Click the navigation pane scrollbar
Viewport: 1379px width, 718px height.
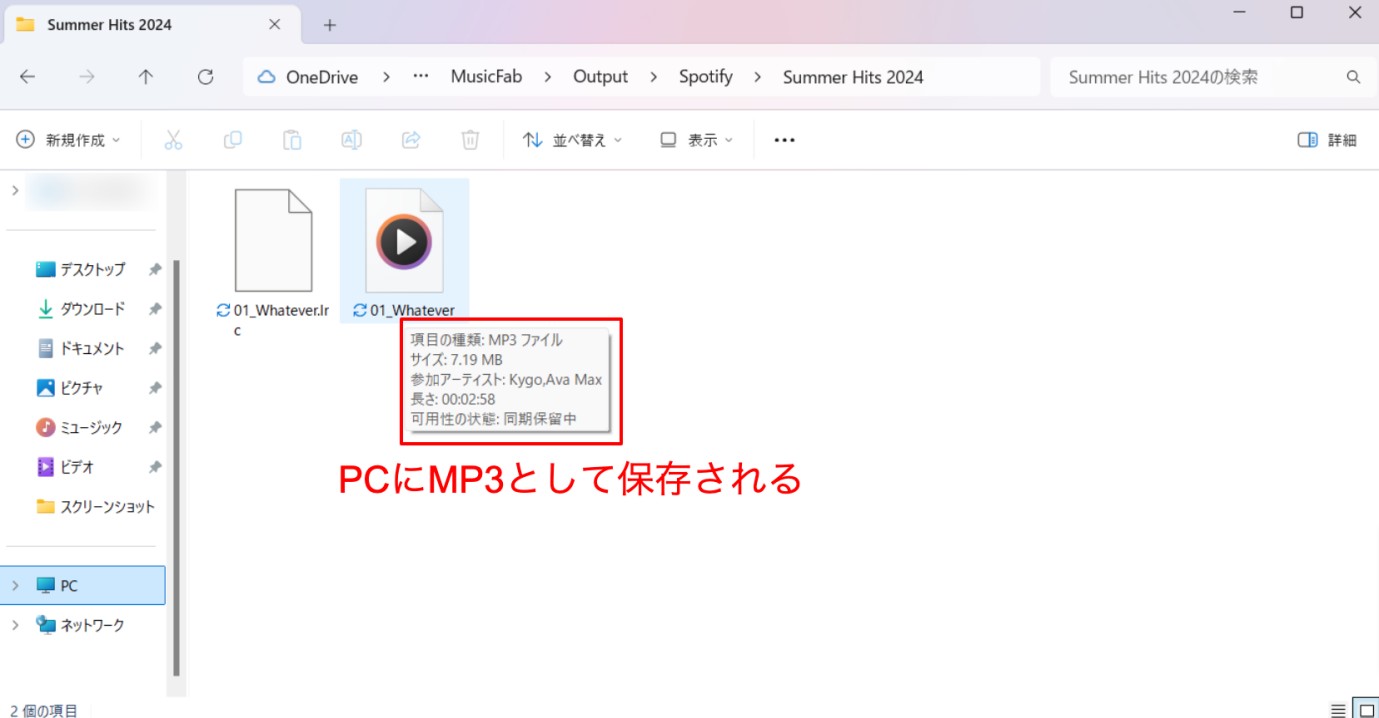pyautogui.click(x=177, y=468)
